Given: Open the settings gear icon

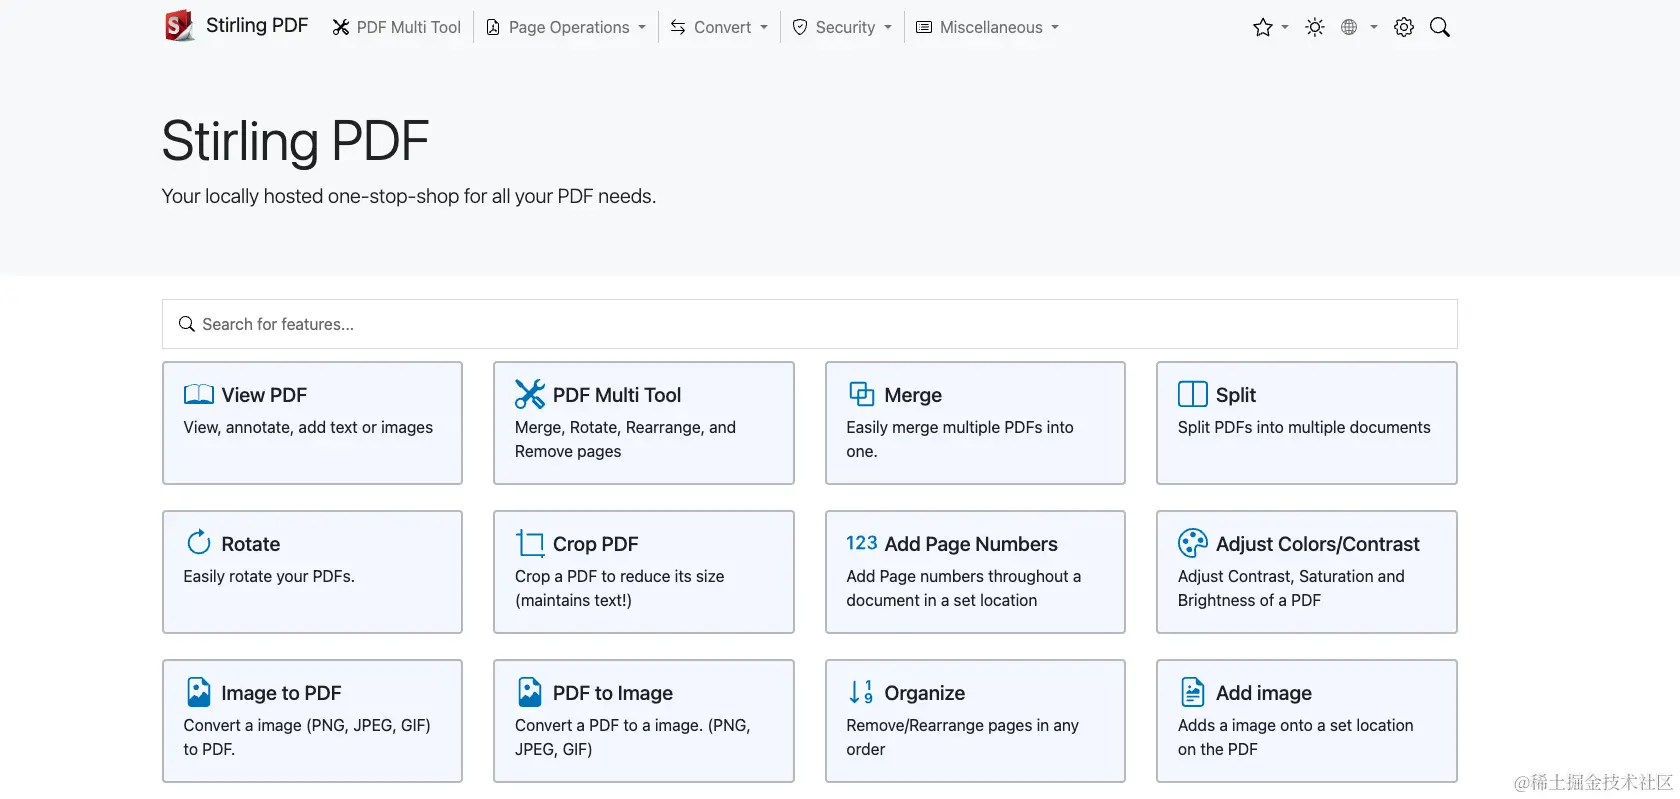Looking at the screenshot, I should click(1404, 27).
